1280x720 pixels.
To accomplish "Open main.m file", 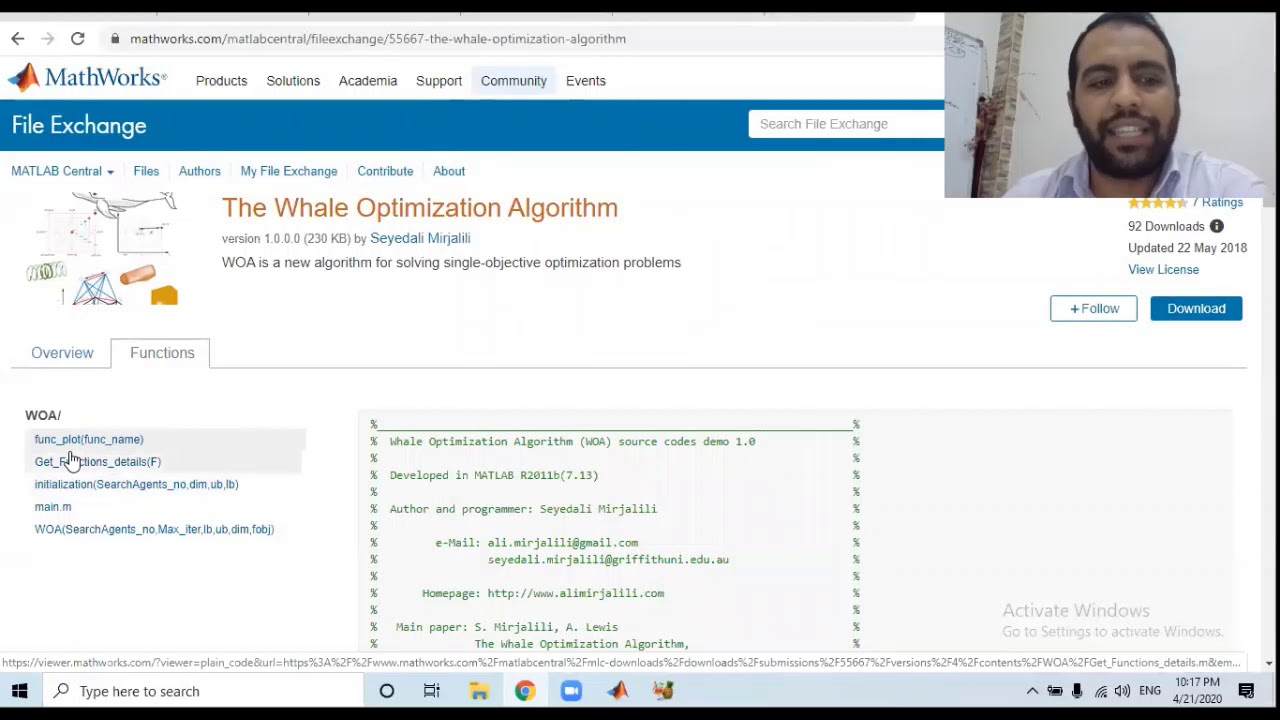I will 53,507.
